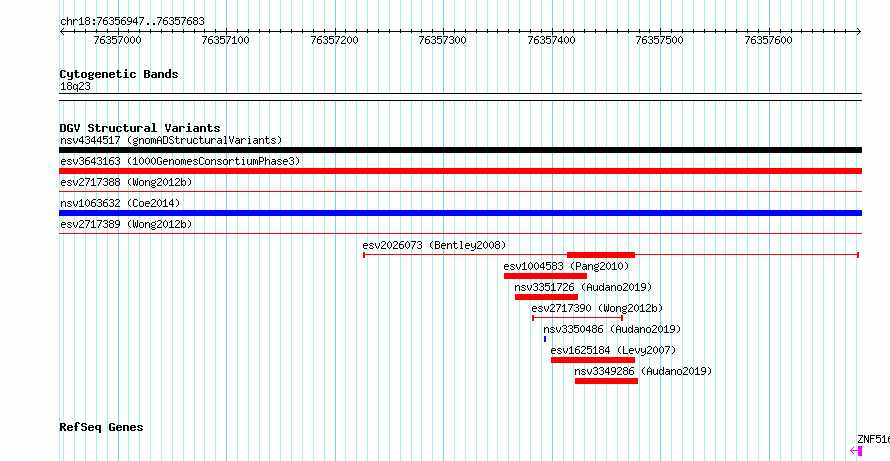
Task: Click the Cytogenetic Bands track title
Action: pos(119,74)
